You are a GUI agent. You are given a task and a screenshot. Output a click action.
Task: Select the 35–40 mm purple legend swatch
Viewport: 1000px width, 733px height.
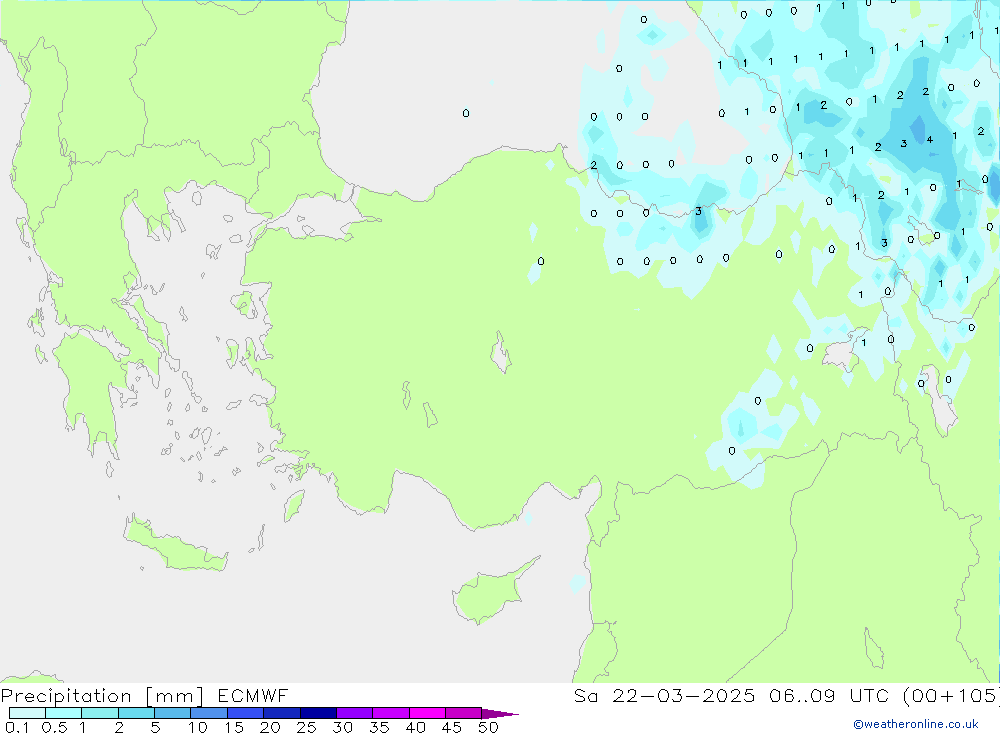coord(391,713)
